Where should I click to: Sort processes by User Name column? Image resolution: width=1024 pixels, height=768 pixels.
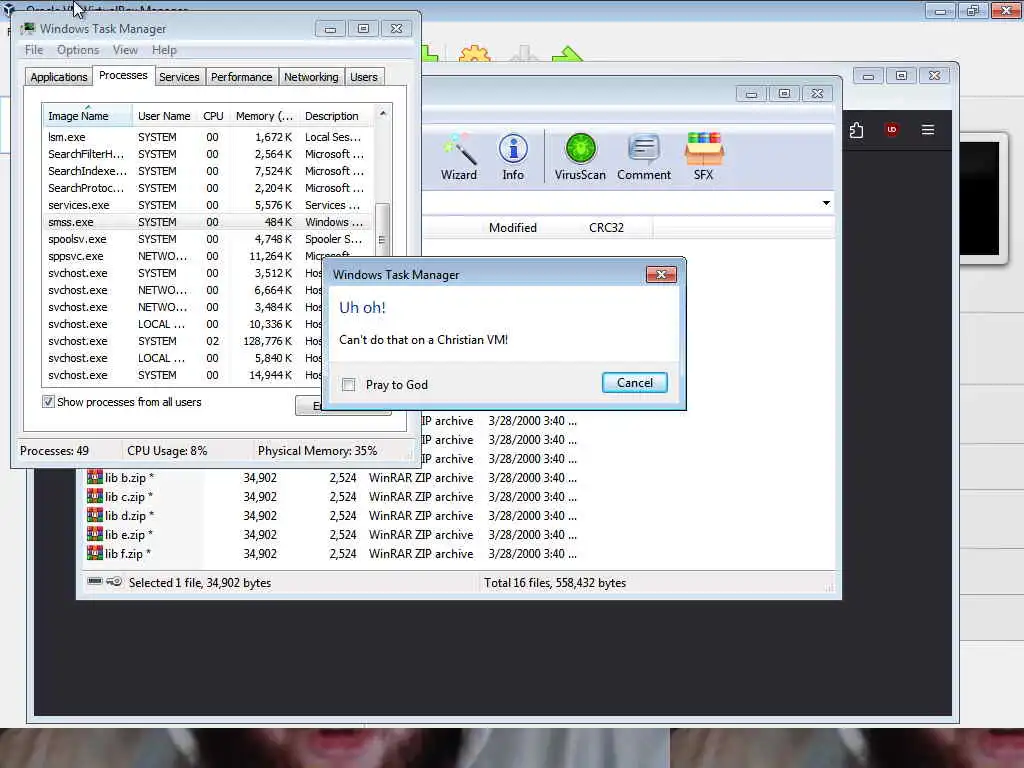pyautogui.click(x=164, y=116)
